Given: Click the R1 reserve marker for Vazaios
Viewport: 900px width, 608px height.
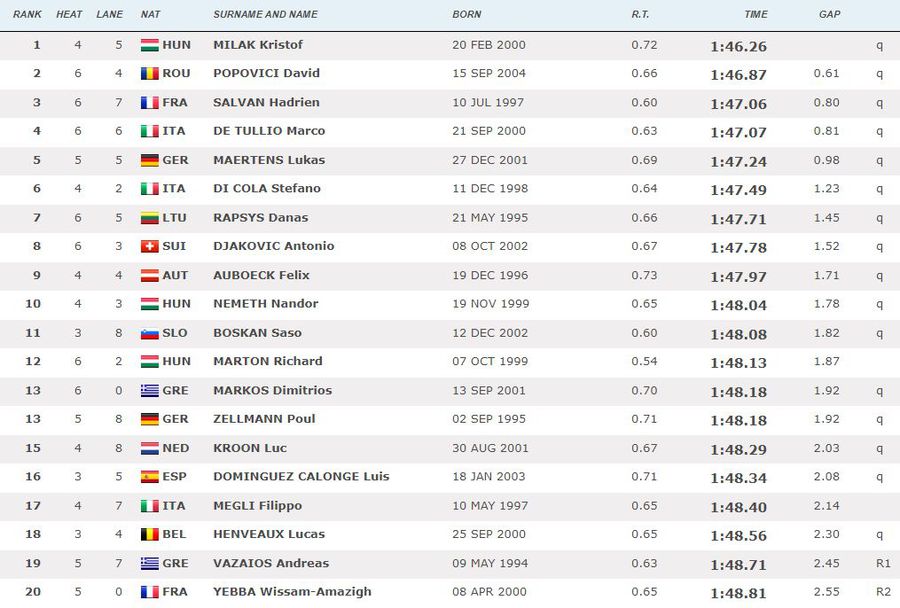Looking at the screenshot, I should coord(883,564).
